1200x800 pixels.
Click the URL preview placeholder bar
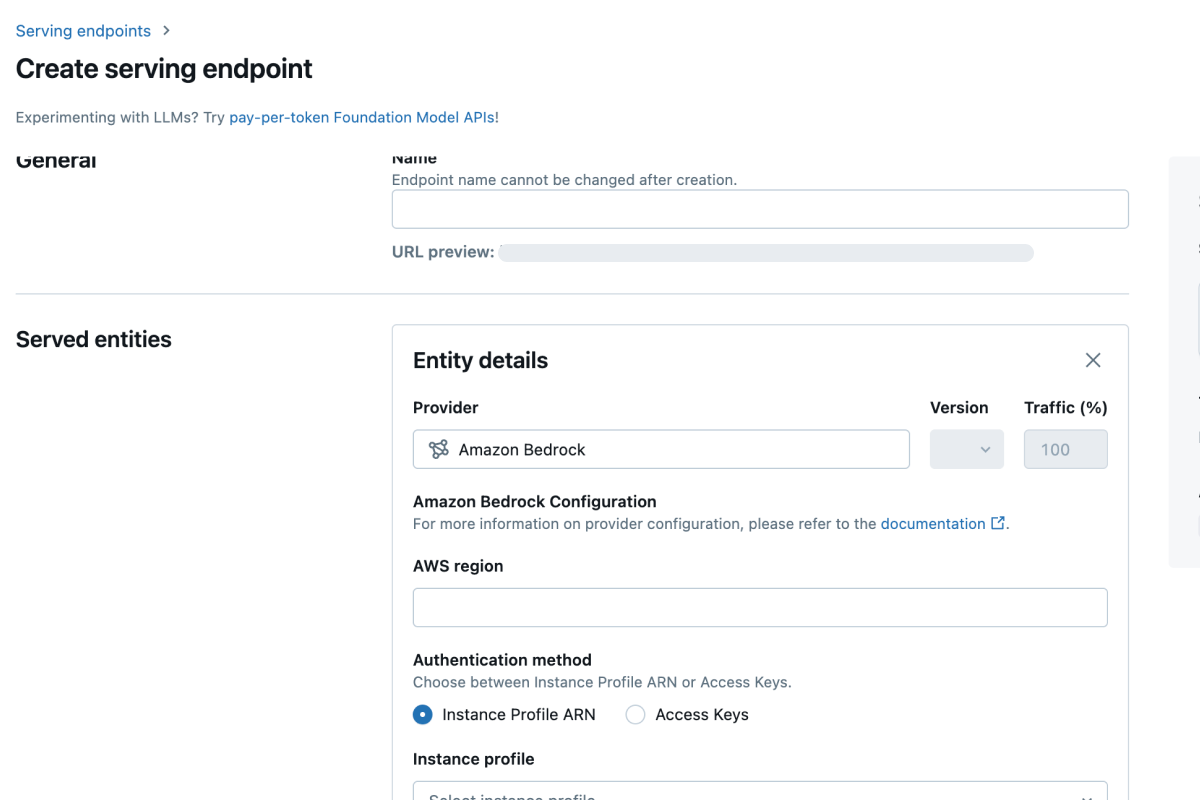[766, 252]
